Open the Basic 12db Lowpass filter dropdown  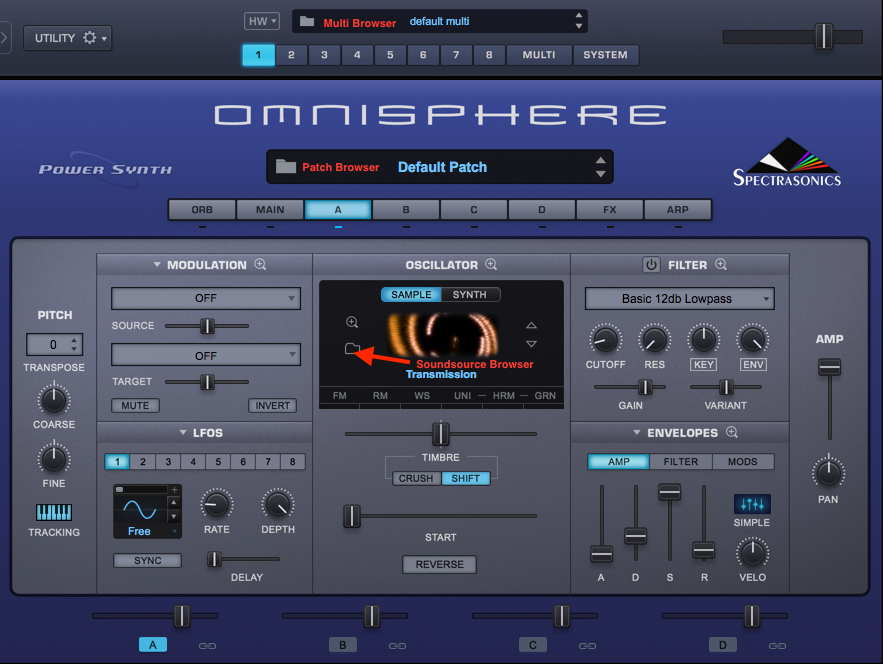click(680, 298)
